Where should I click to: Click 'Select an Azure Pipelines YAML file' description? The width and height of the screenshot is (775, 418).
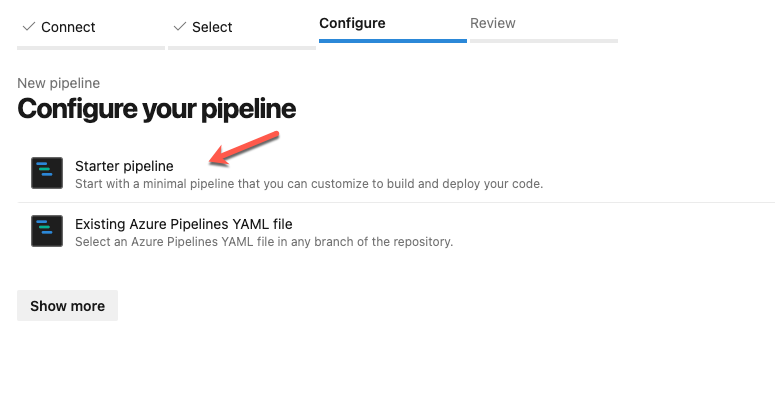click(264, 242)
